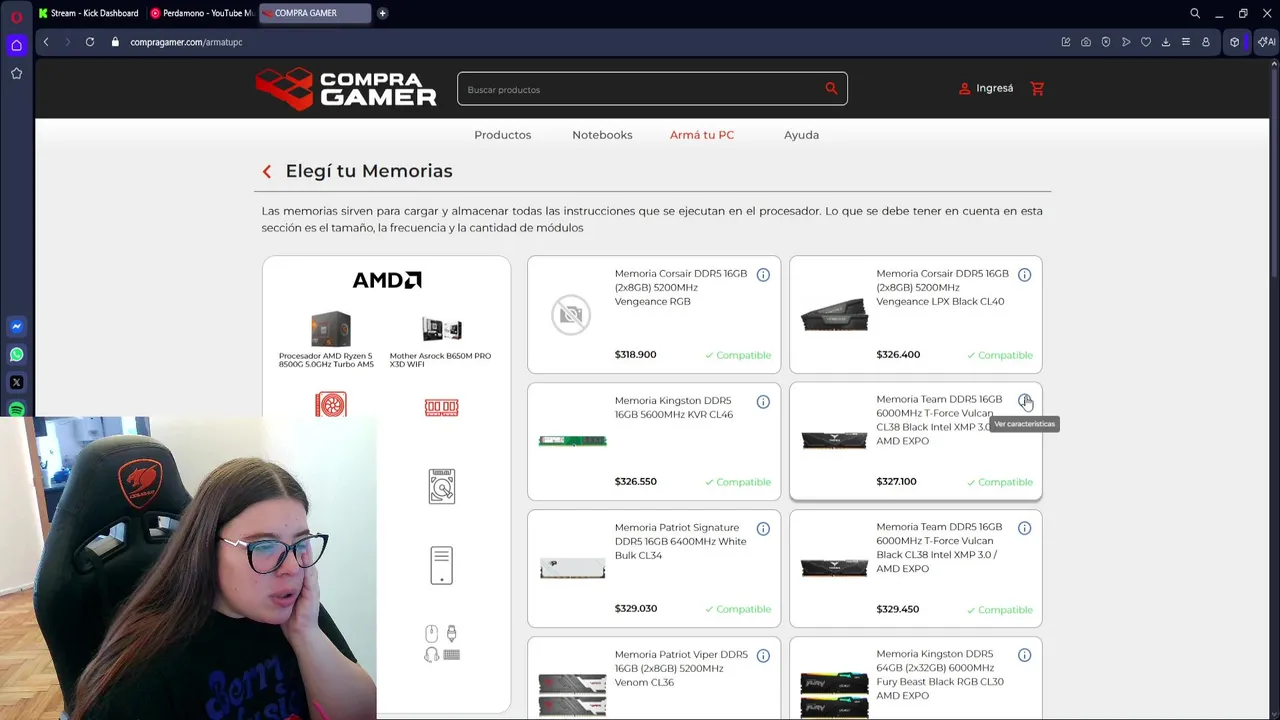
Task: Click the ad blocker shield icon
Action: (1106, 42)
